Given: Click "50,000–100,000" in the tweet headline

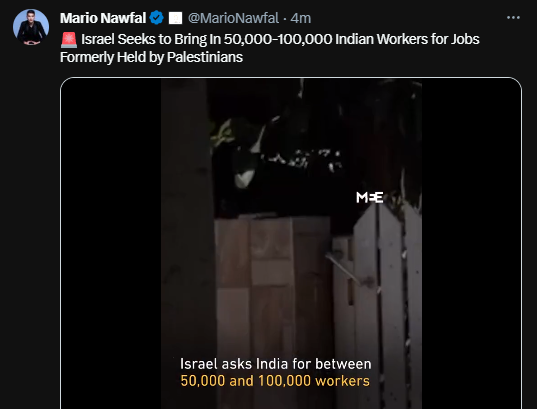Looking at the screenshot, I should click(x=278, y=39).
